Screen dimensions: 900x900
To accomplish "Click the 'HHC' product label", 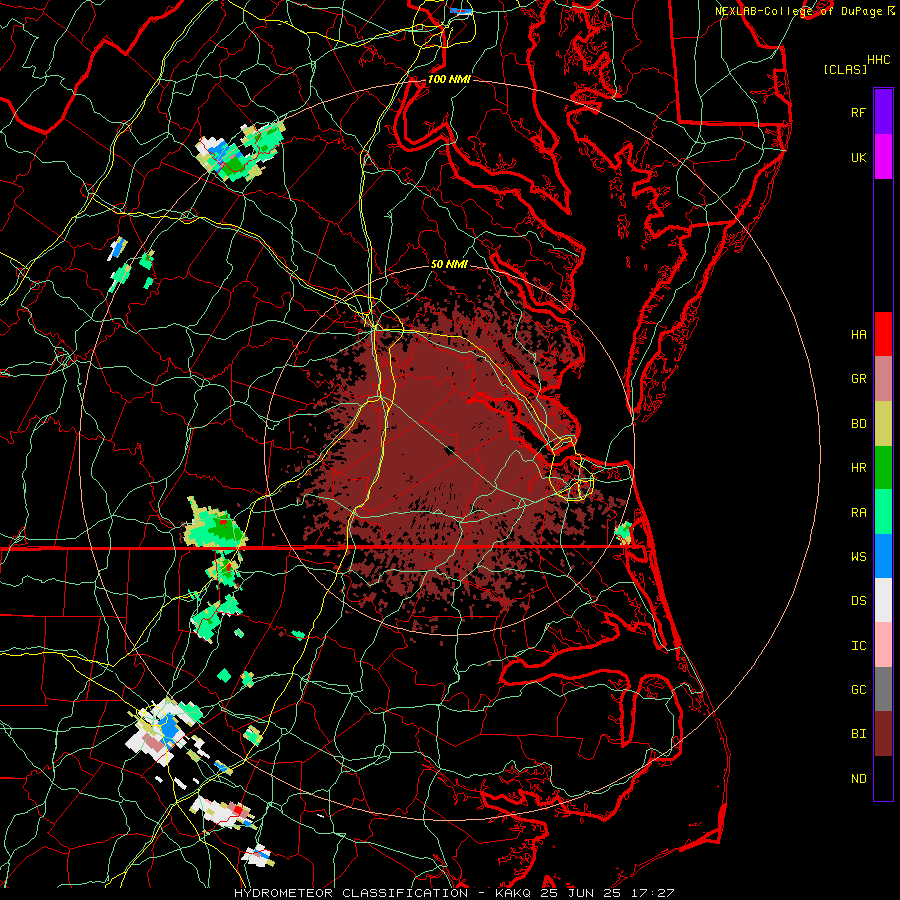I will pos(878,60).
